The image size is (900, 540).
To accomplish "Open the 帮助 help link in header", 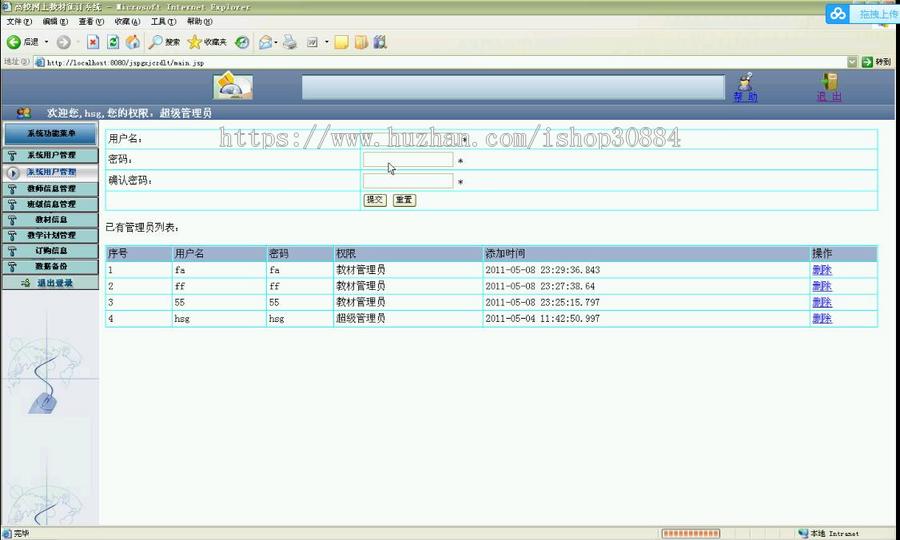I will [746, 96].
